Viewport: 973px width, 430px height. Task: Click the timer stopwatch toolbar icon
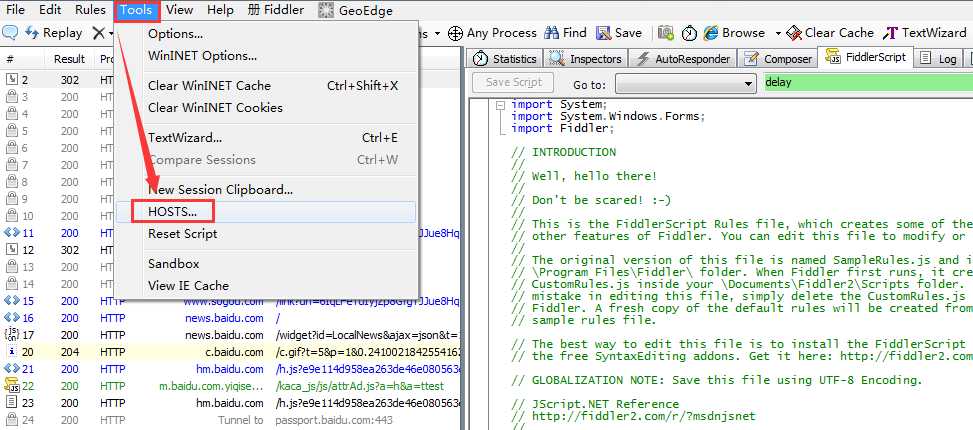click(x=689, y=33)
